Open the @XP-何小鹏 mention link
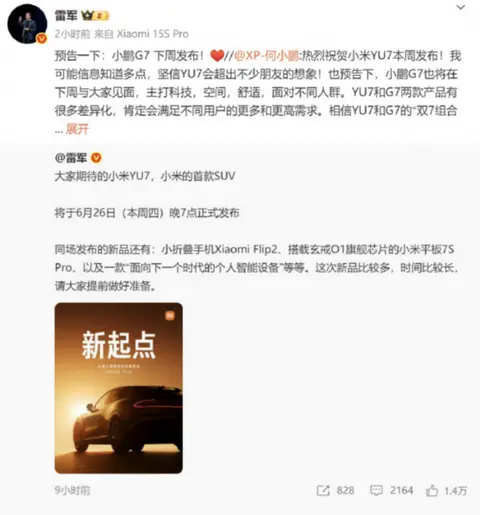The image size is (480, 515). (267, 56)
